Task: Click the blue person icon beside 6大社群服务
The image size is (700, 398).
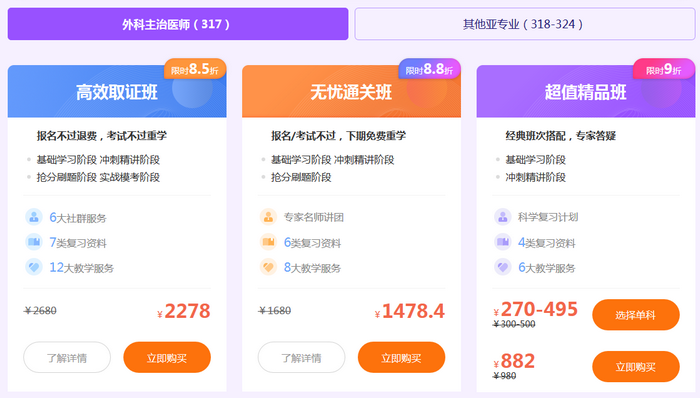Action: pos(34,217)
